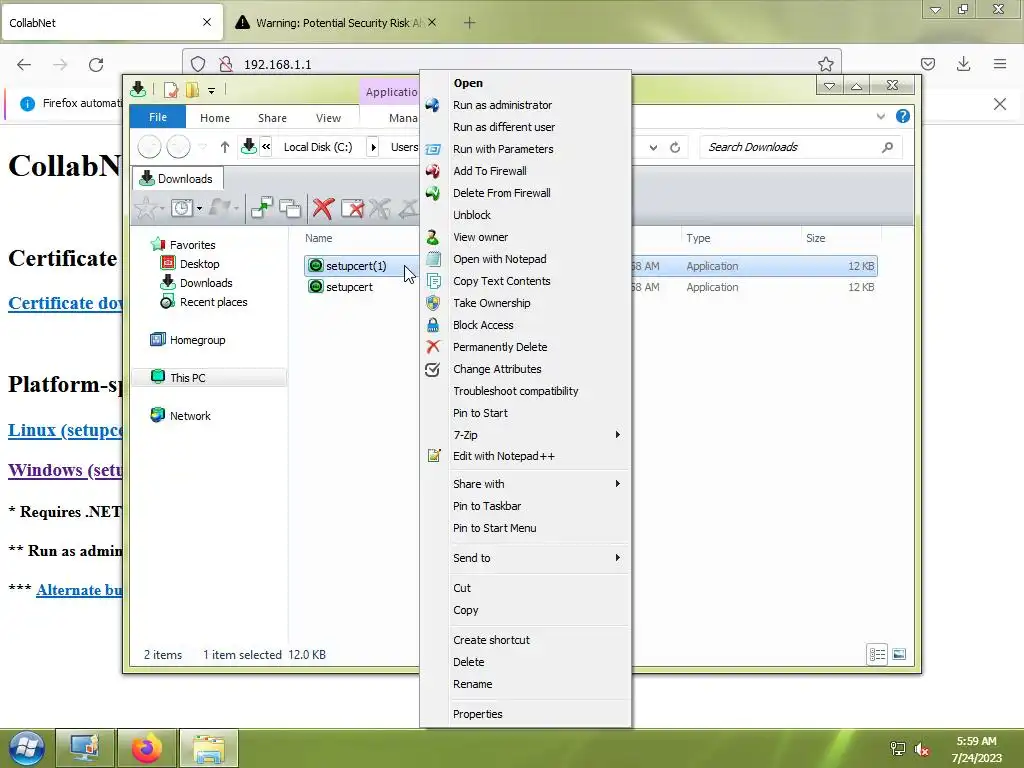Screen dimensions: 1024x768
Task: Sort by the Size column header
Action: coord(841,238)
